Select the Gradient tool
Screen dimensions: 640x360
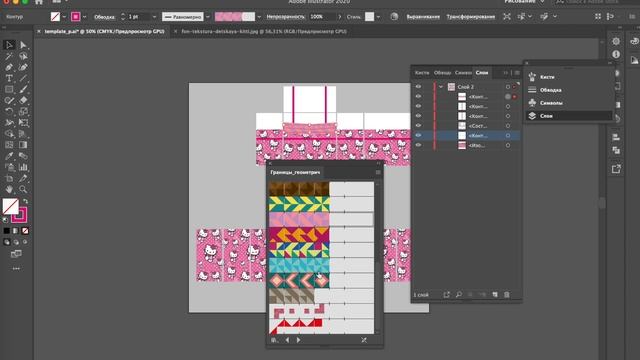tap(23, 144)
